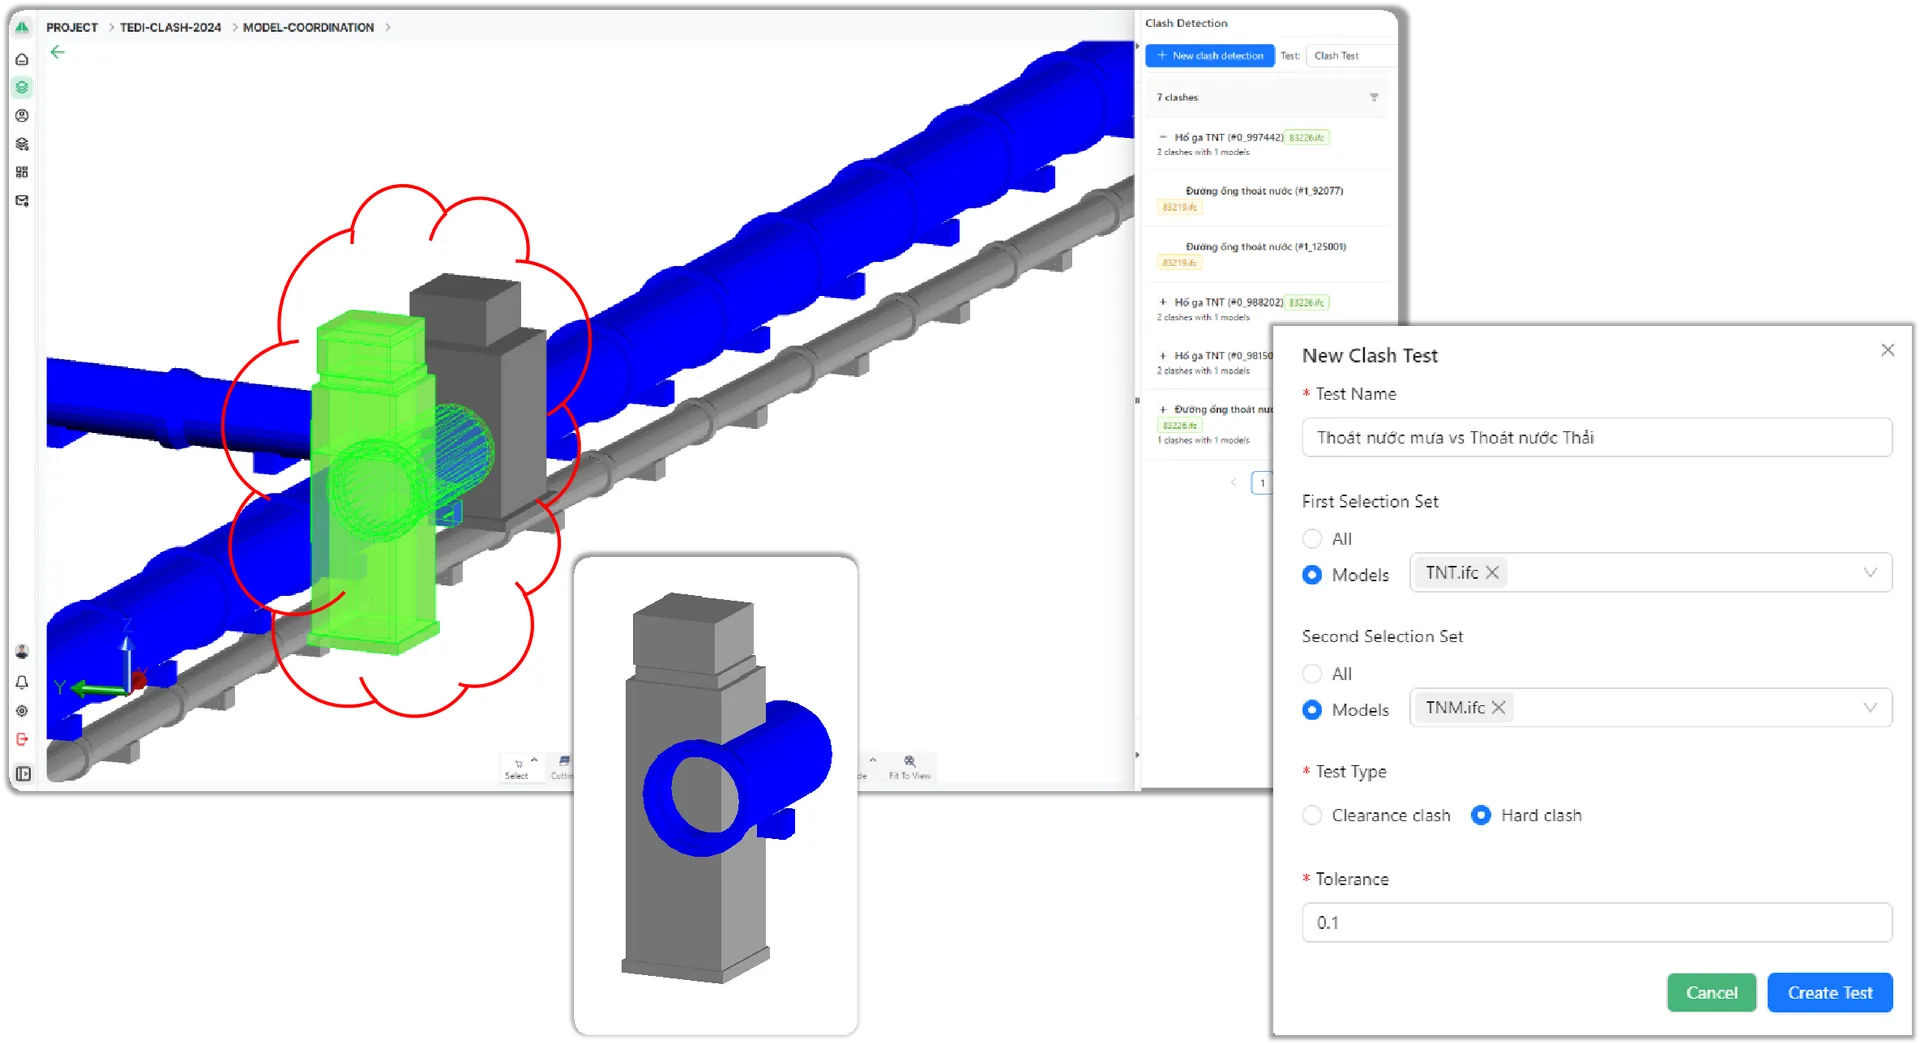The width and height of the screenshot is (1920, 1045).
Task: Open the mail inbox sidebar icon
Action: [22, 201]
